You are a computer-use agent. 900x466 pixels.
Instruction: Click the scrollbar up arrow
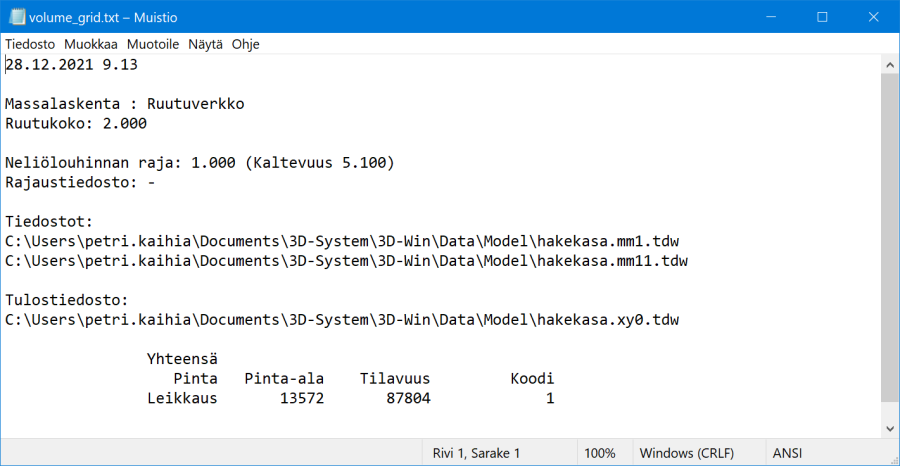tap(889, 64)
